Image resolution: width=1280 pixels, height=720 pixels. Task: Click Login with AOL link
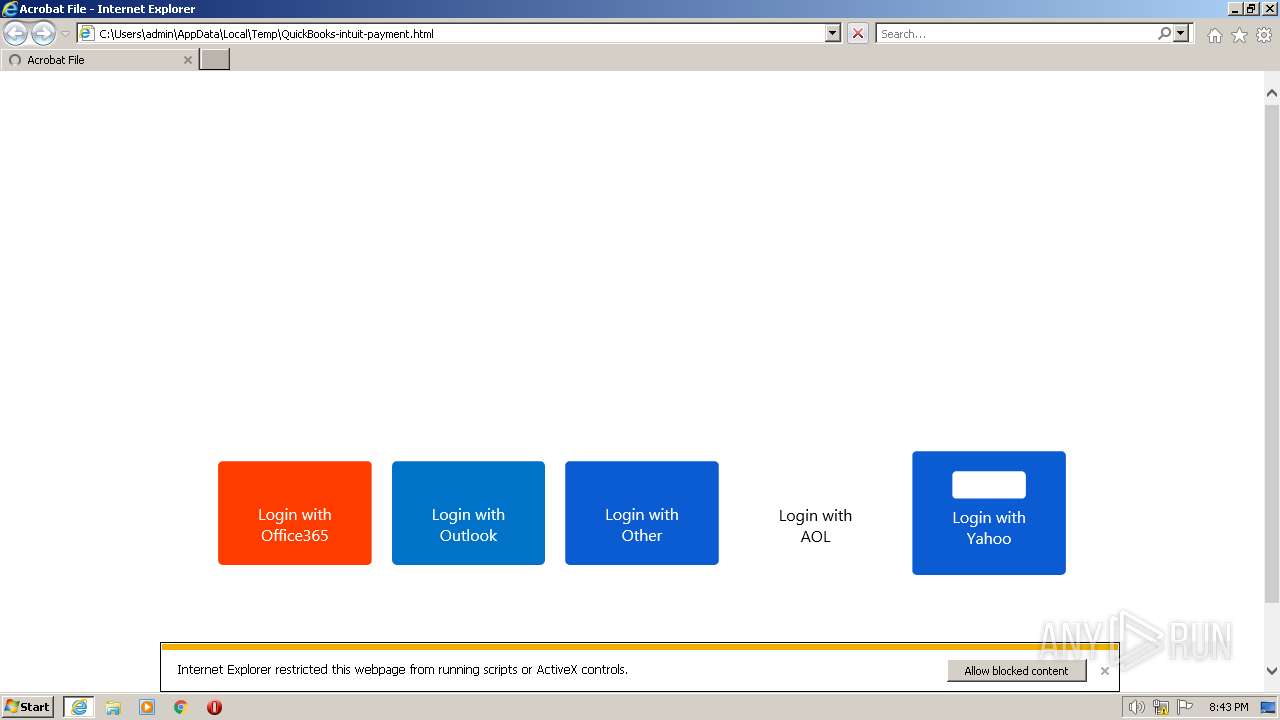815,526
